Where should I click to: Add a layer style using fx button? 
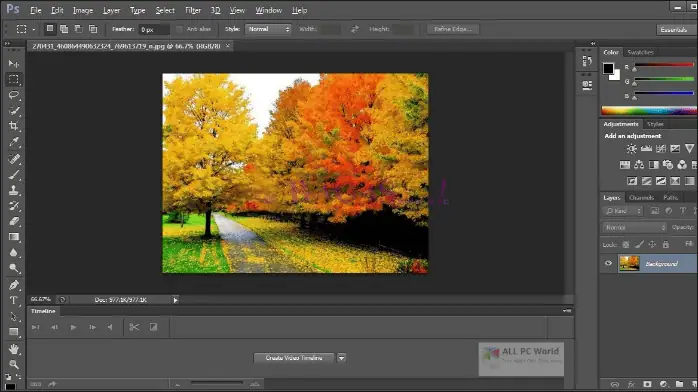(x=631, y=384)
